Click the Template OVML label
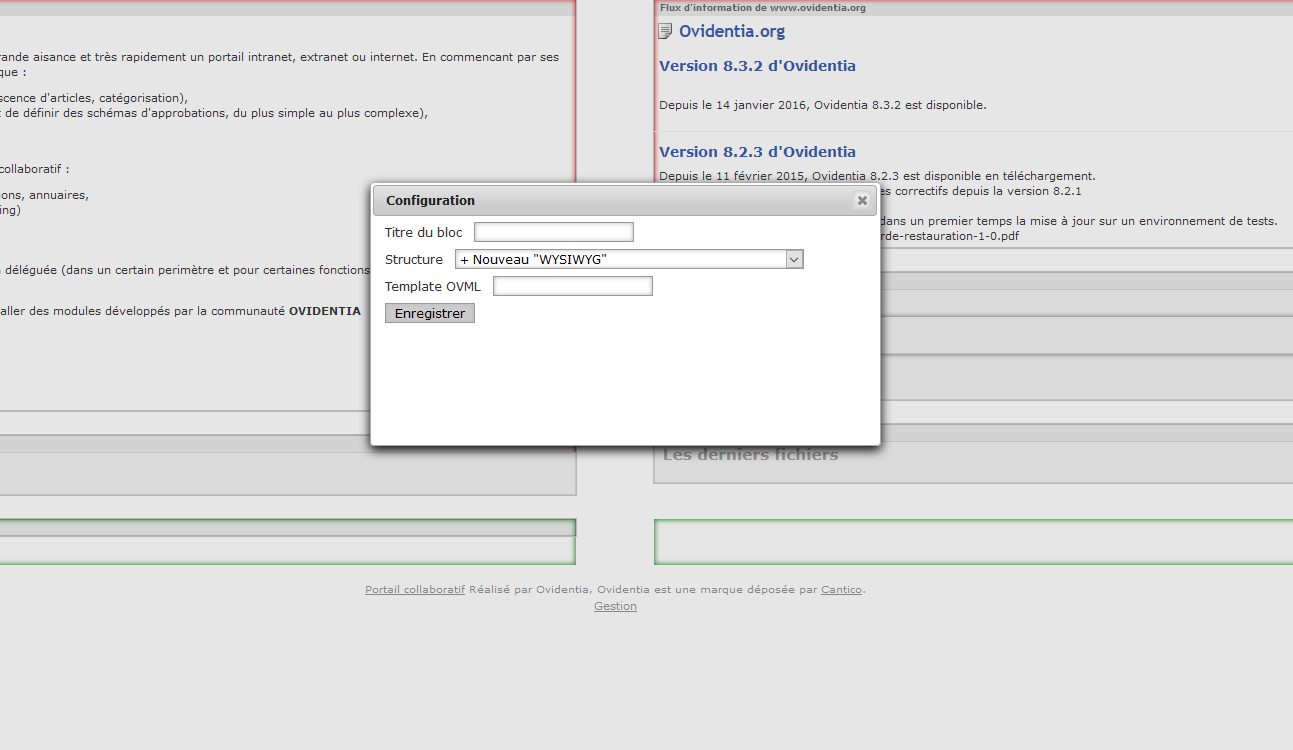The height and width of the screenshot is (750, 1293). (x=432, y=287)
